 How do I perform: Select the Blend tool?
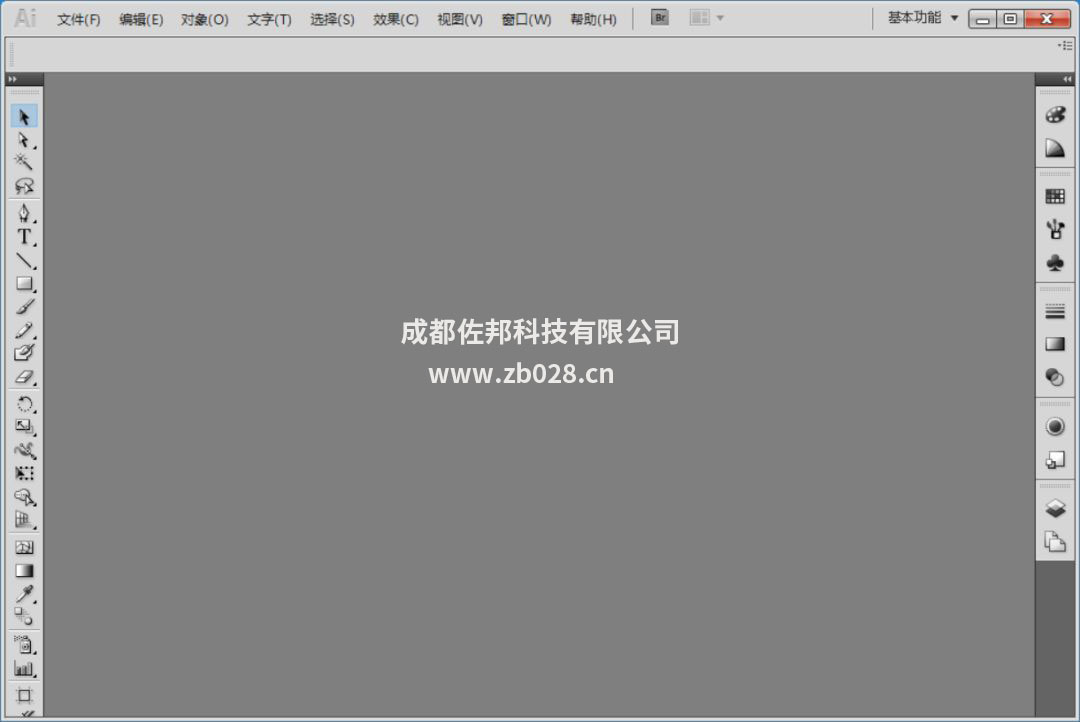24,616
